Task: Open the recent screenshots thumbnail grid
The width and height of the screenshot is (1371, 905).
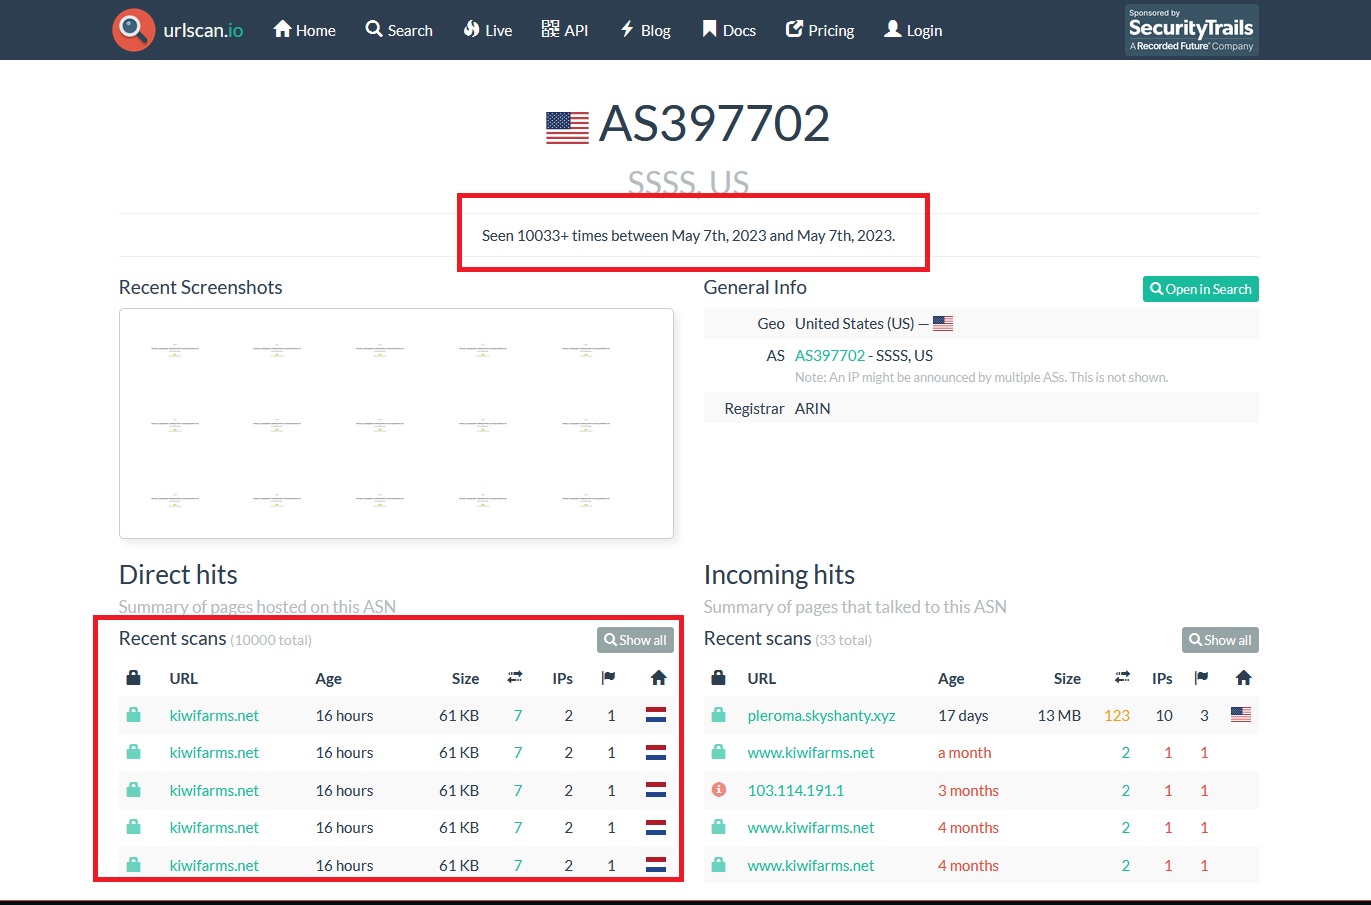Action: tap(396, 423)
